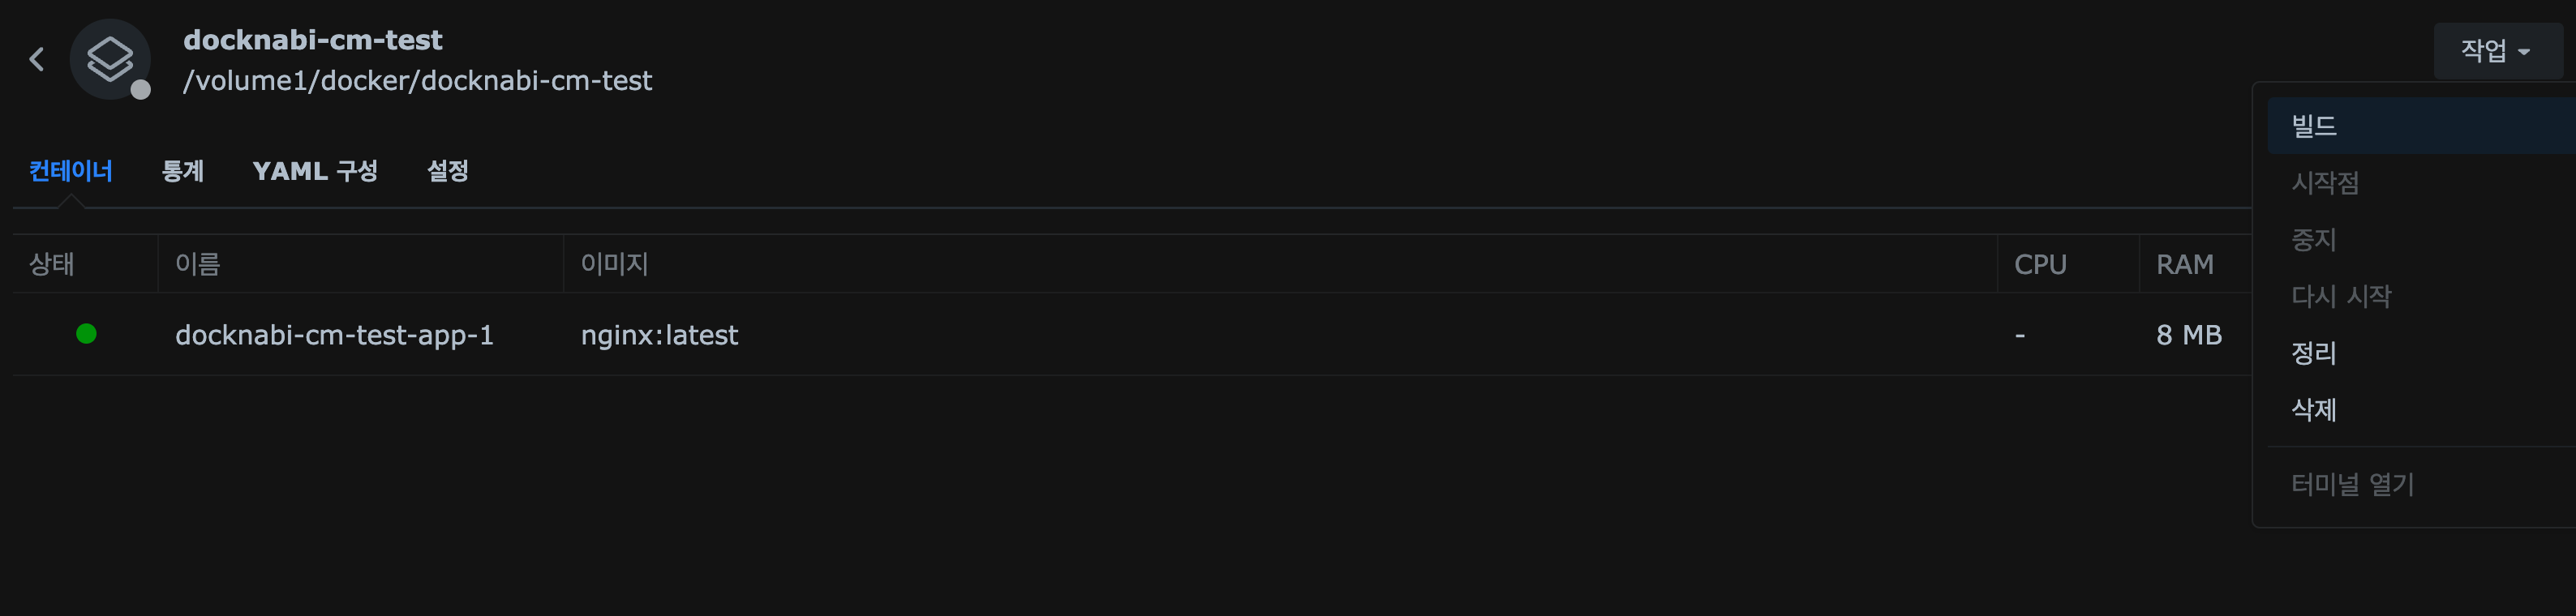Click the 작업 dropdown caret arrow
Screen dimensions: 2576x616
[x=2524, y=52]
